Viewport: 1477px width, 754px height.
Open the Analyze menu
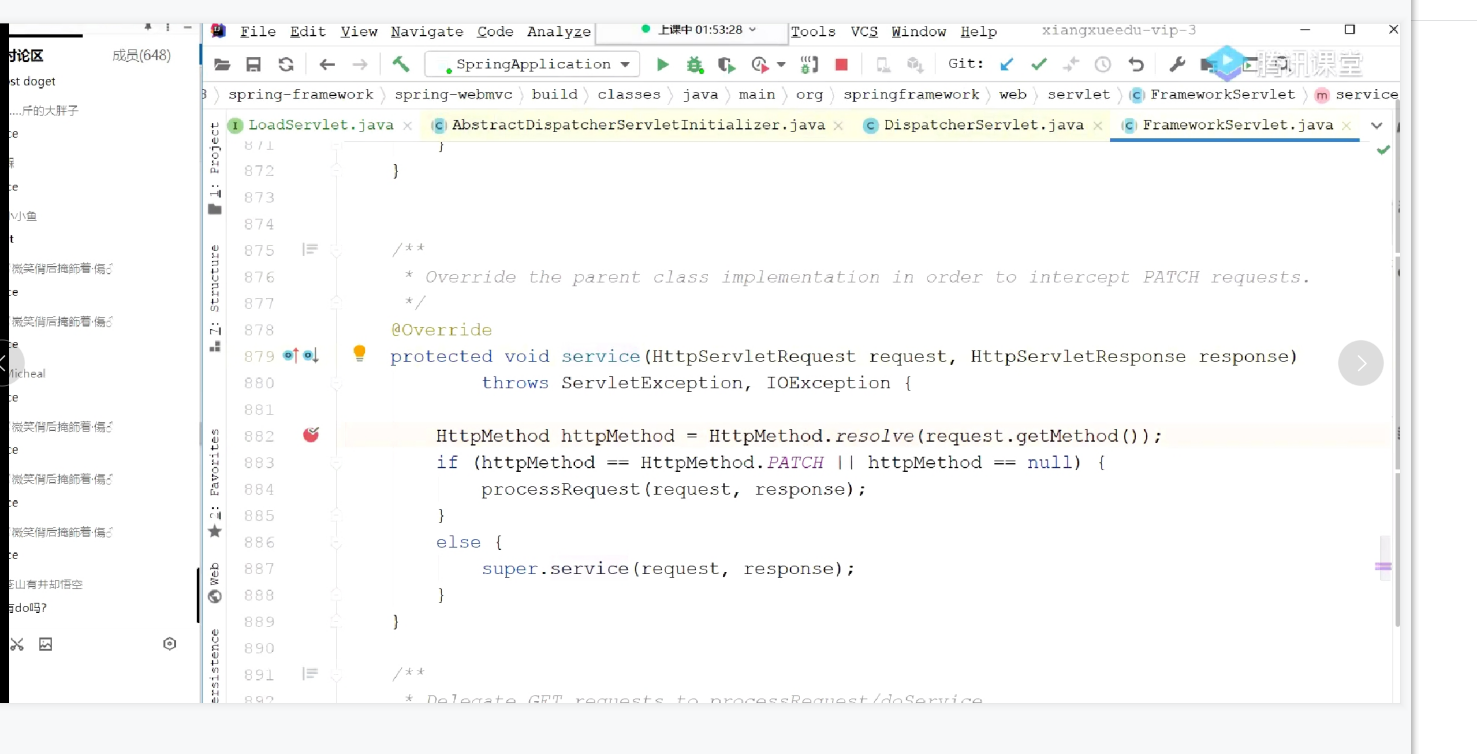tap(559, 32)
